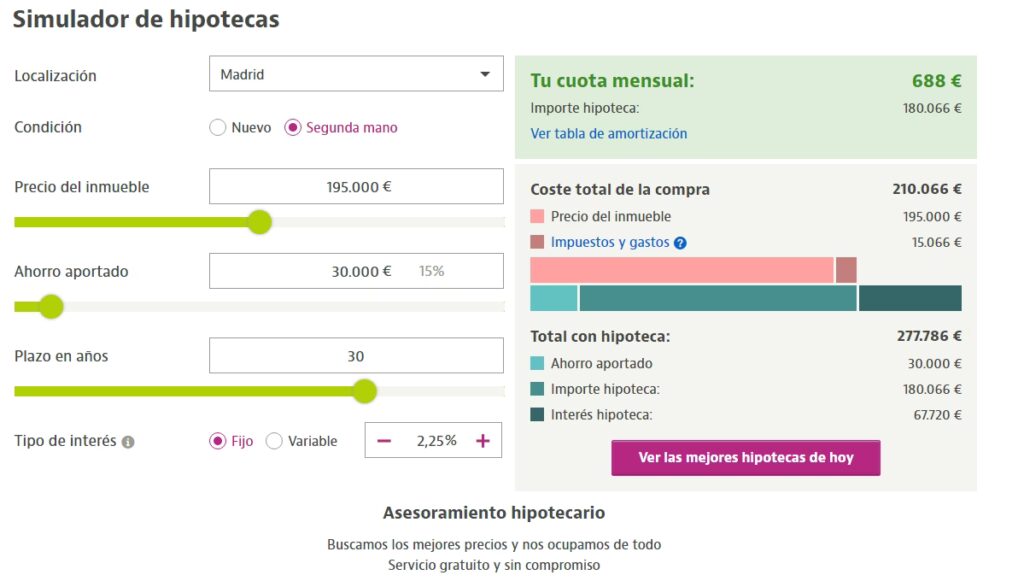
Task: Click the help icon next to Impuestos y gastos
Action: [680, 243]
